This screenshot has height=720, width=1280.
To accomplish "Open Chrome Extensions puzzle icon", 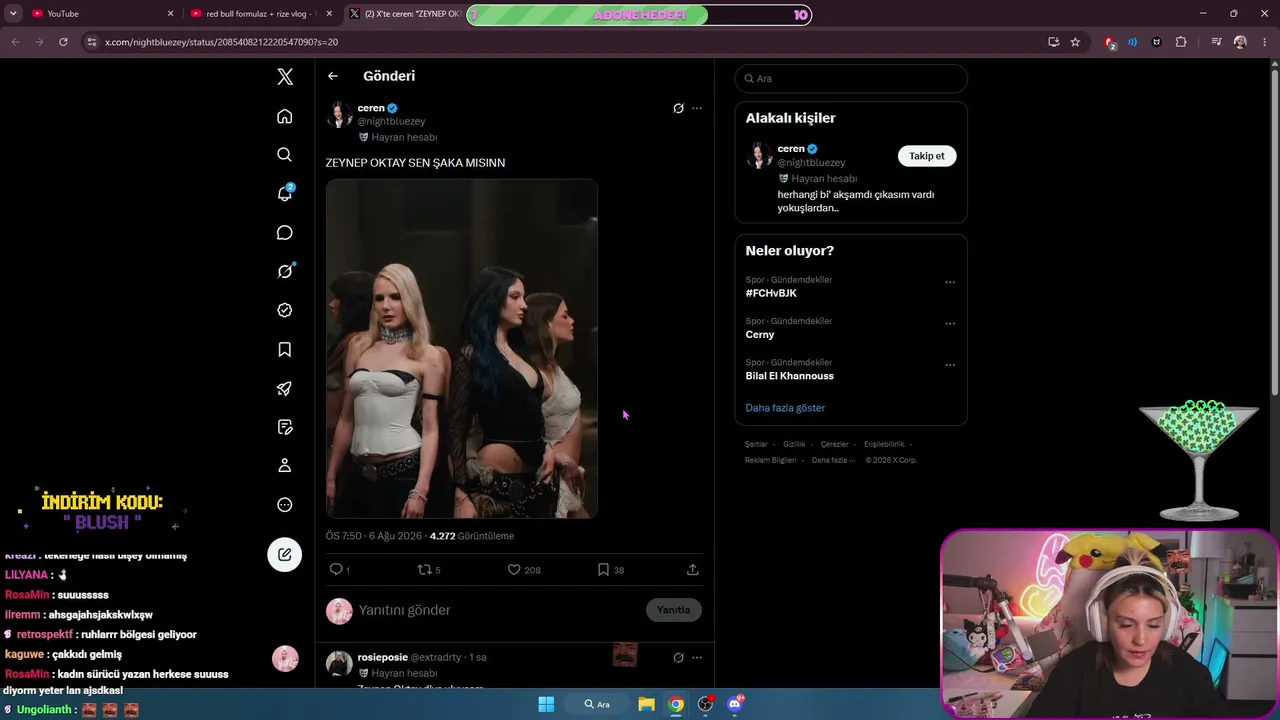I will point(1181,42).
